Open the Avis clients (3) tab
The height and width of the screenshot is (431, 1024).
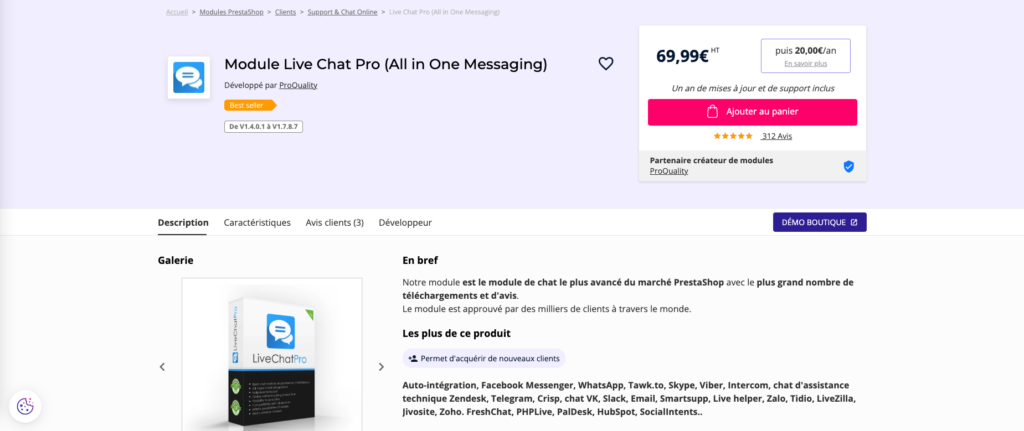pos(334,222)
